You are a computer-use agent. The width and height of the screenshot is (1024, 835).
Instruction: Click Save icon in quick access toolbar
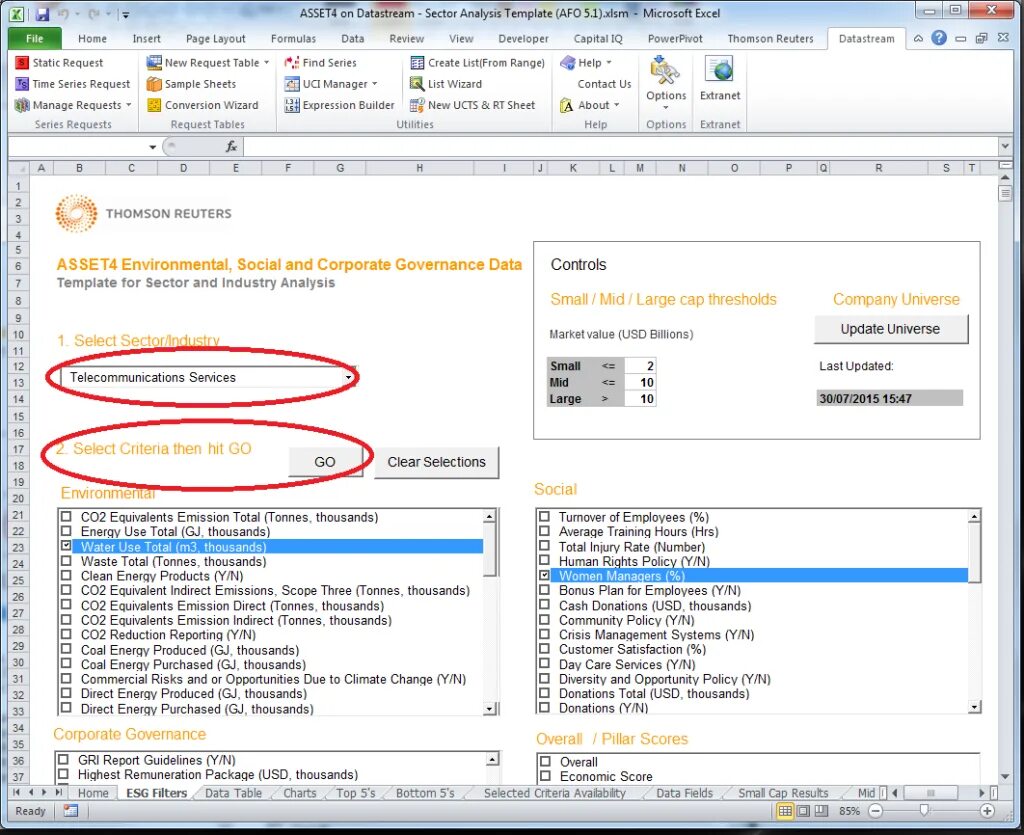[x=42, y=13]
